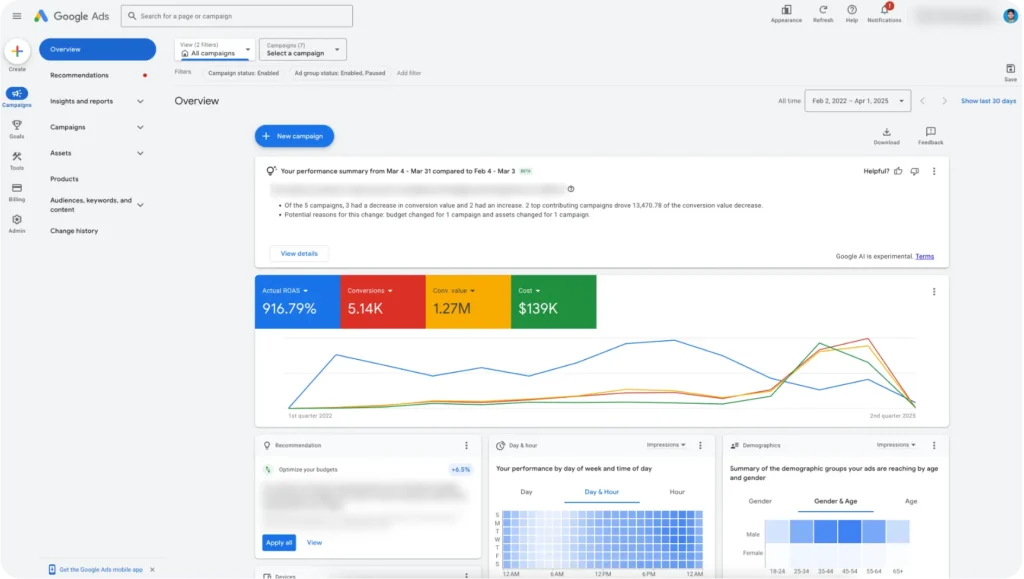Open the Billing card icon
1024x579 pixels.
[x=17, y=188]
